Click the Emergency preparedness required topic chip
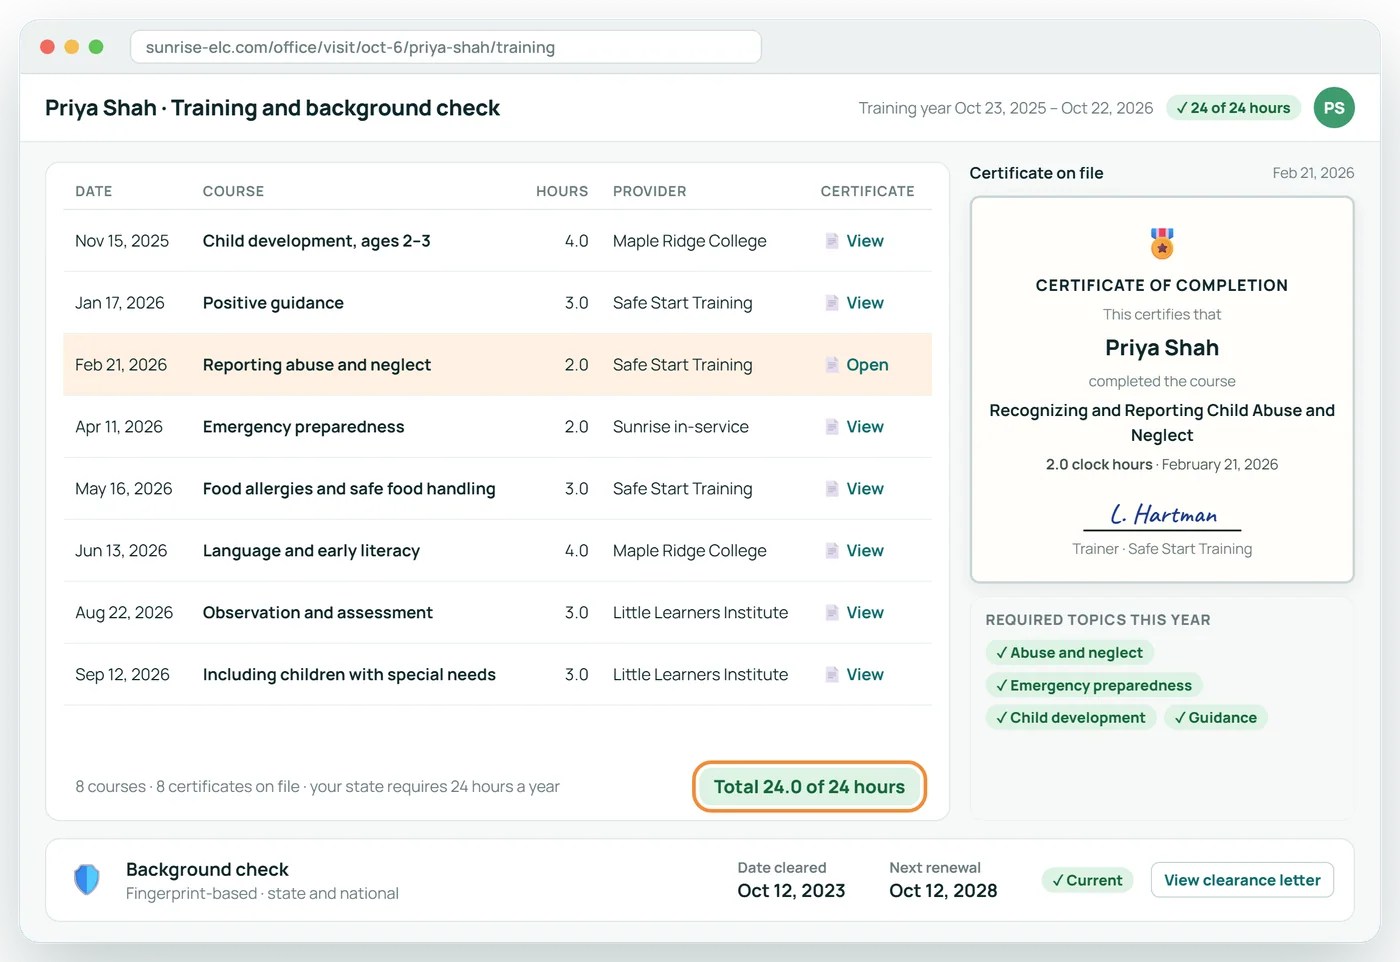The width and height of the screenshot is (1400, 962). pyautogui.click(x=1094, y=686)
